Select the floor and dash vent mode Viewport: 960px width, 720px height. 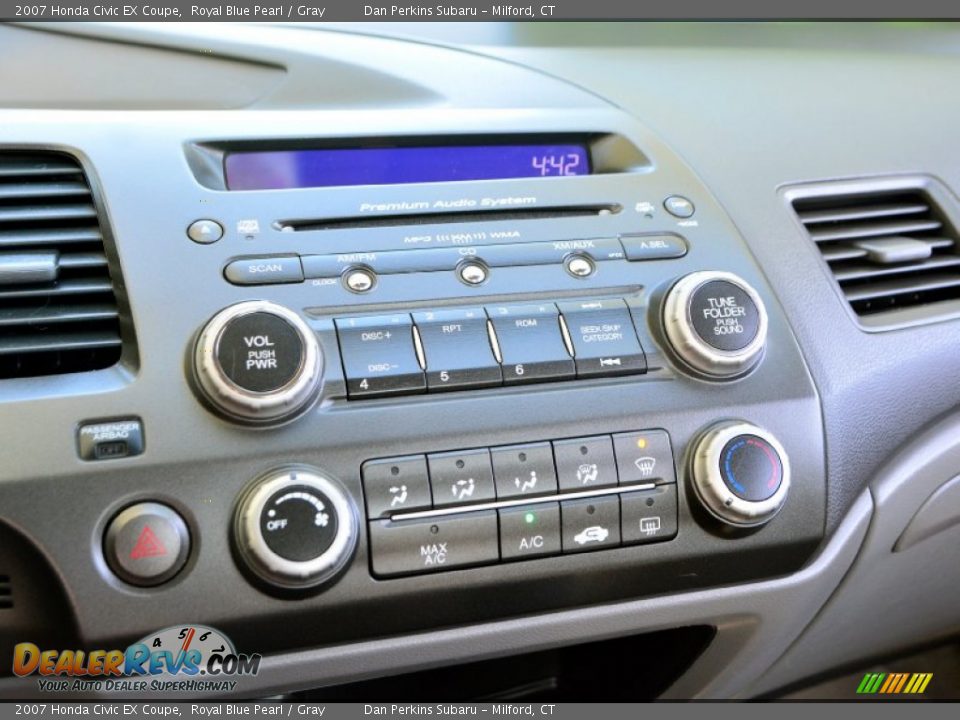click(463, 485)
